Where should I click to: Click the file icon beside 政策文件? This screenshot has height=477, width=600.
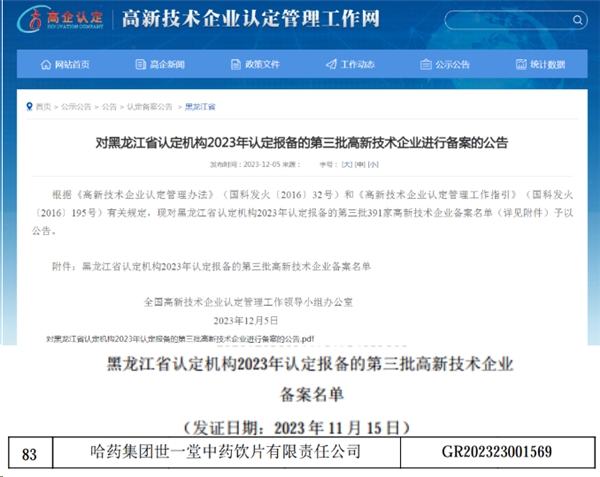pos(236,64)
